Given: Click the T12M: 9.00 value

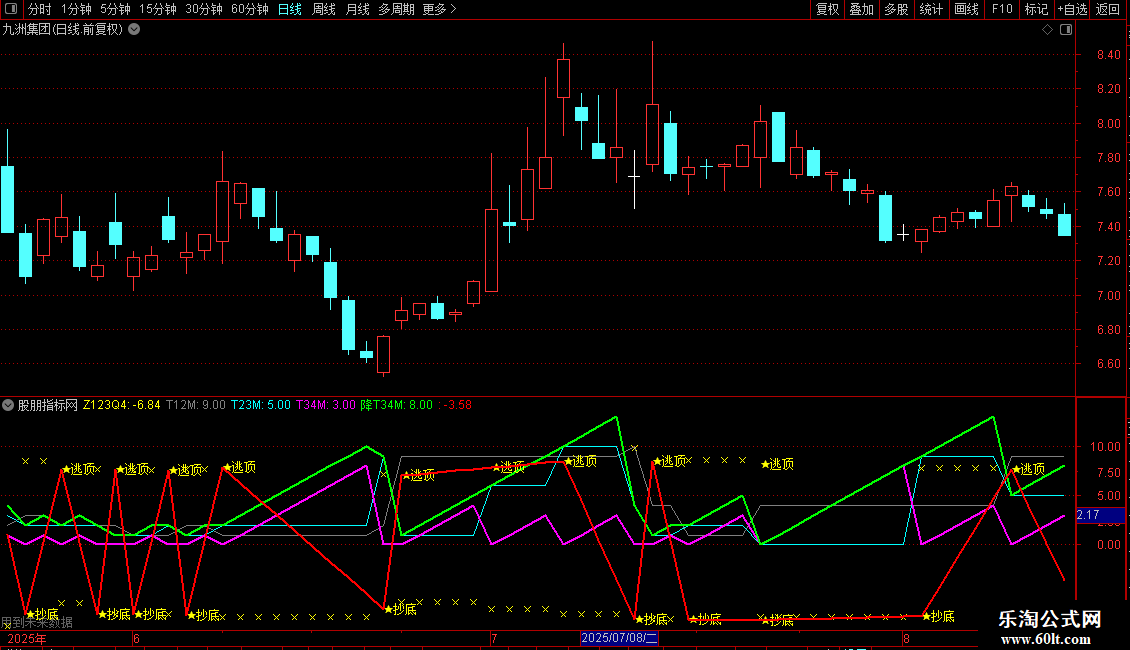Looking at the screenshot, I should pyautogui.click(x=195, y=405).
